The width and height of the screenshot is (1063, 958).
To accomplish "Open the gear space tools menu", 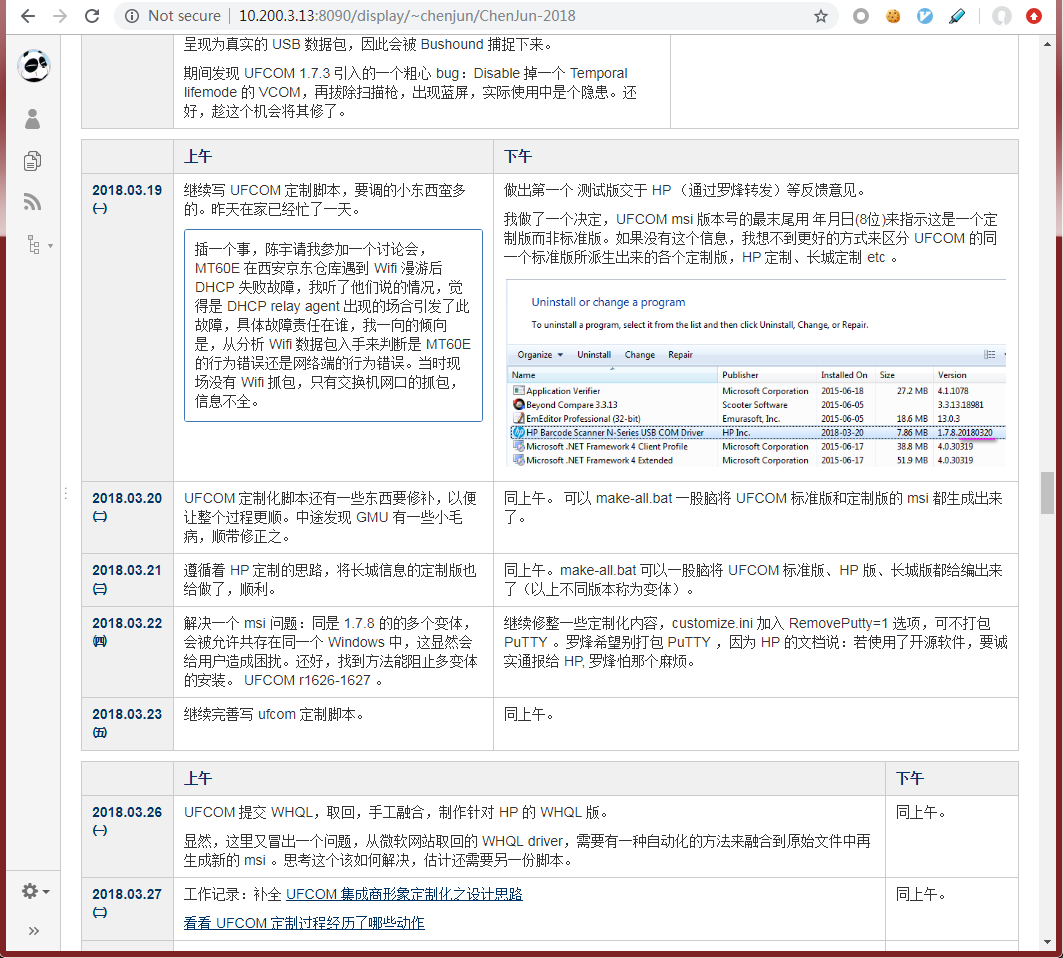I will [35, 891].
